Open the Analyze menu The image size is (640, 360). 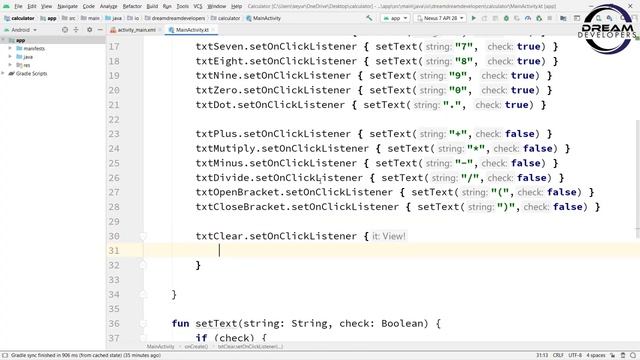coord(109,6)
